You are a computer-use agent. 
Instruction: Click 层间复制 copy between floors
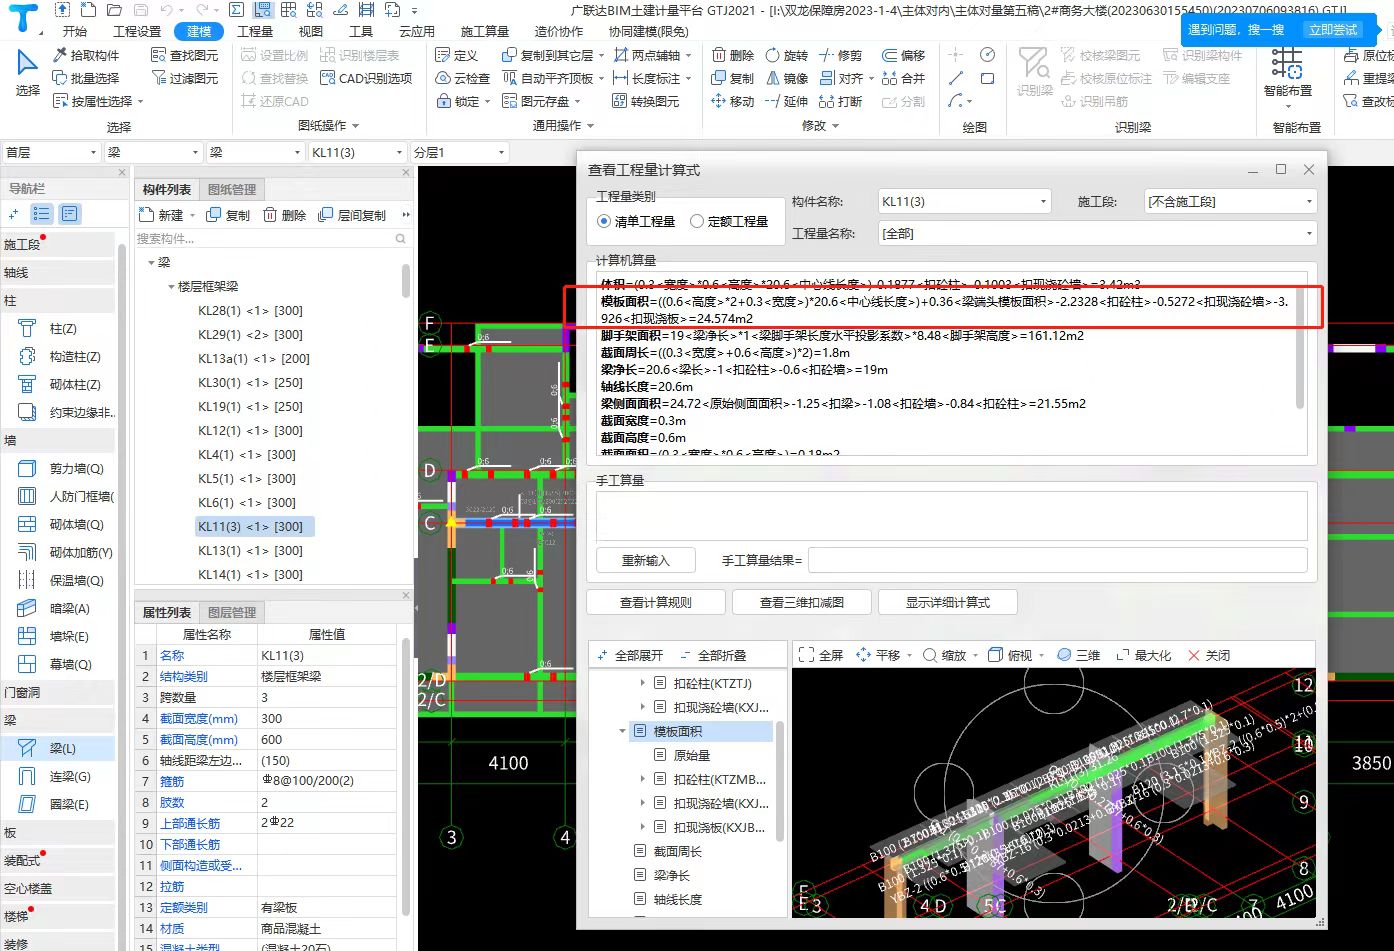tap(352, 215)
